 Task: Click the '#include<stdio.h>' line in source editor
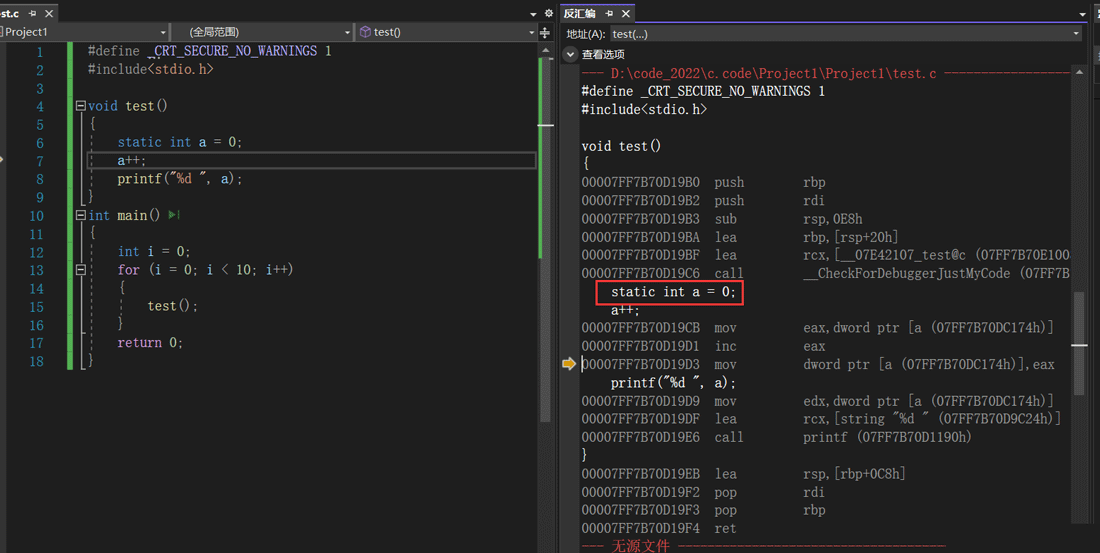pos(150,69)
